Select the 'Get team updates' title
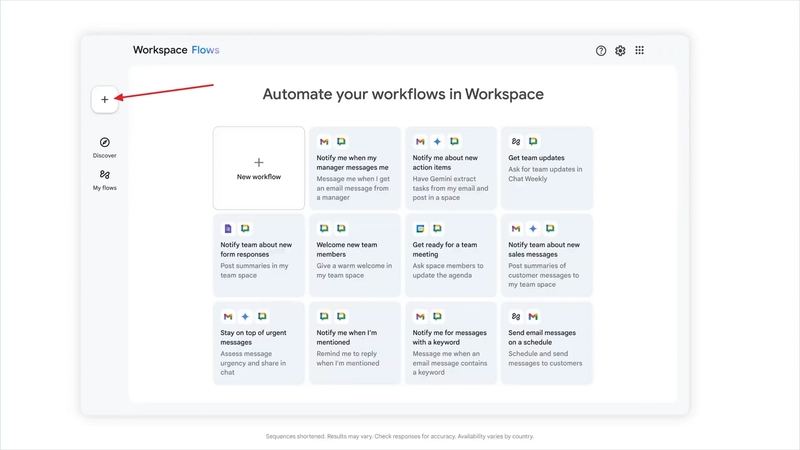 [536, 158]
